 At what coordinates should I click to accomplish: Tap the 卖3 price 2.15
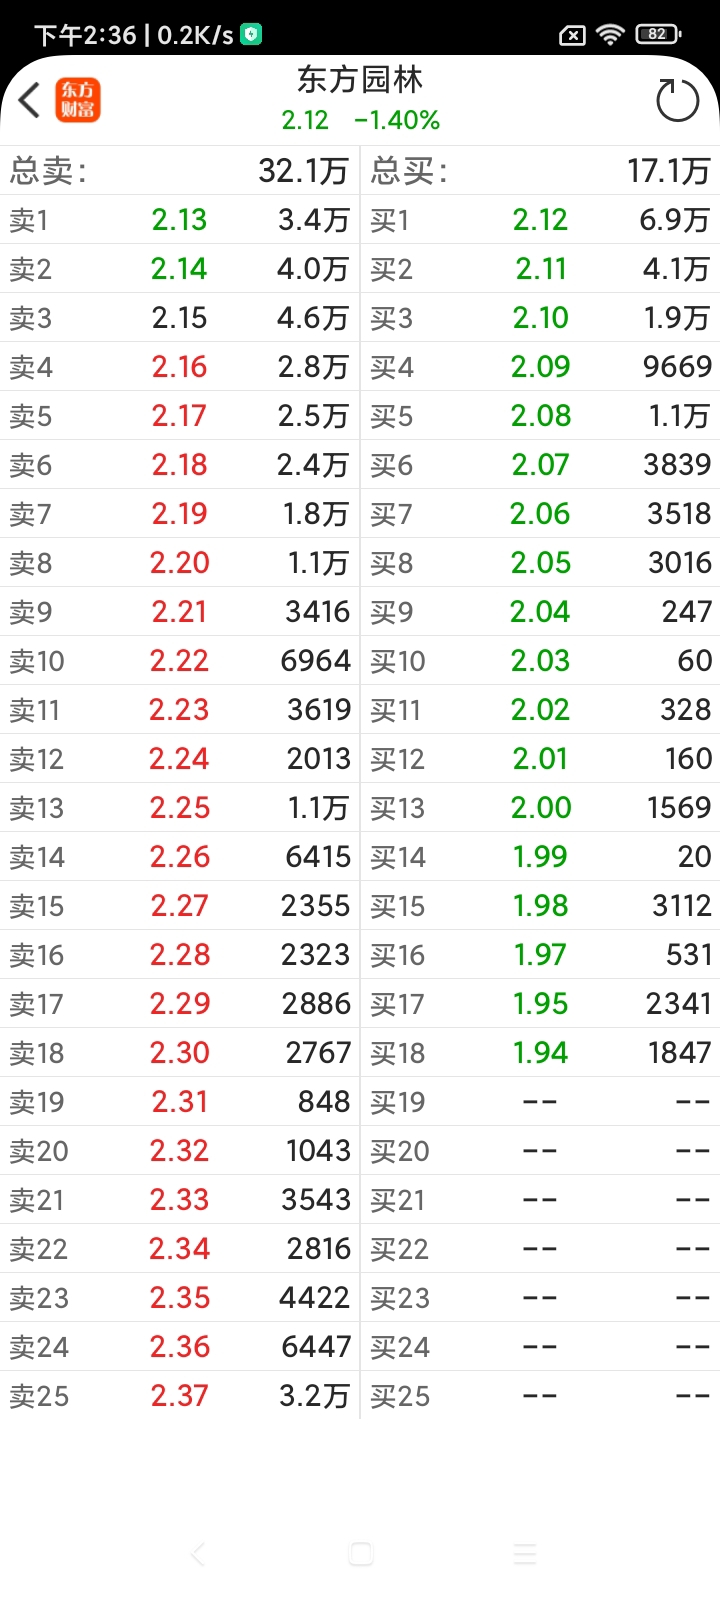(x=179, y=318)
